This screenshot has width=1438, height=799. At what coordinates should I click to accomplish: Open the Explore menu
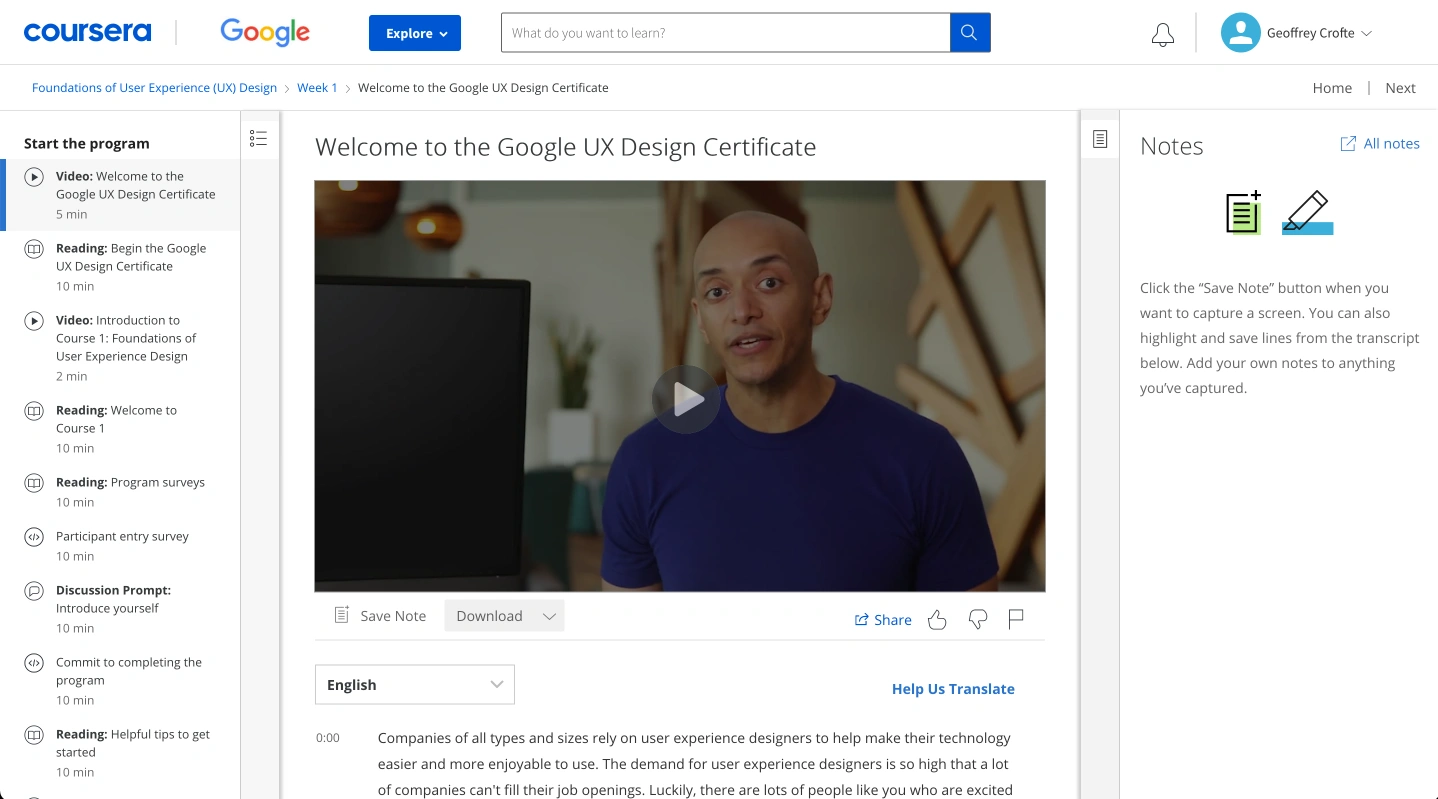tap(415, 33)
